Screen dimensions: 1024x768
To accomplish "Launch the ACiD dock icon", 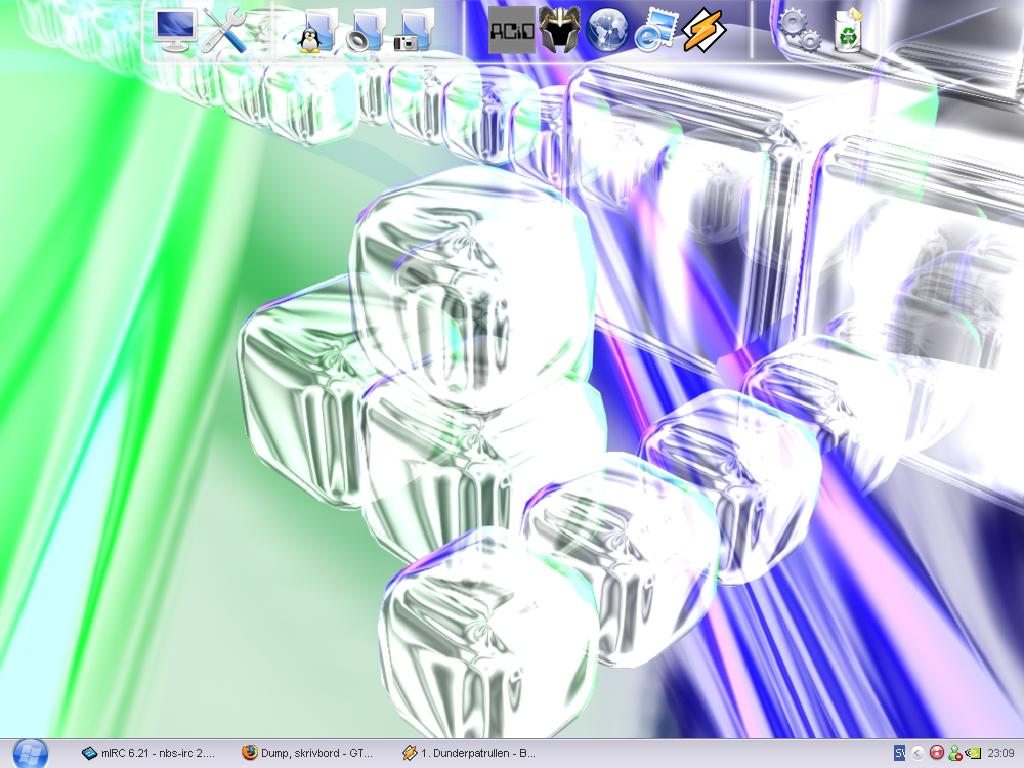I will 512,30.
